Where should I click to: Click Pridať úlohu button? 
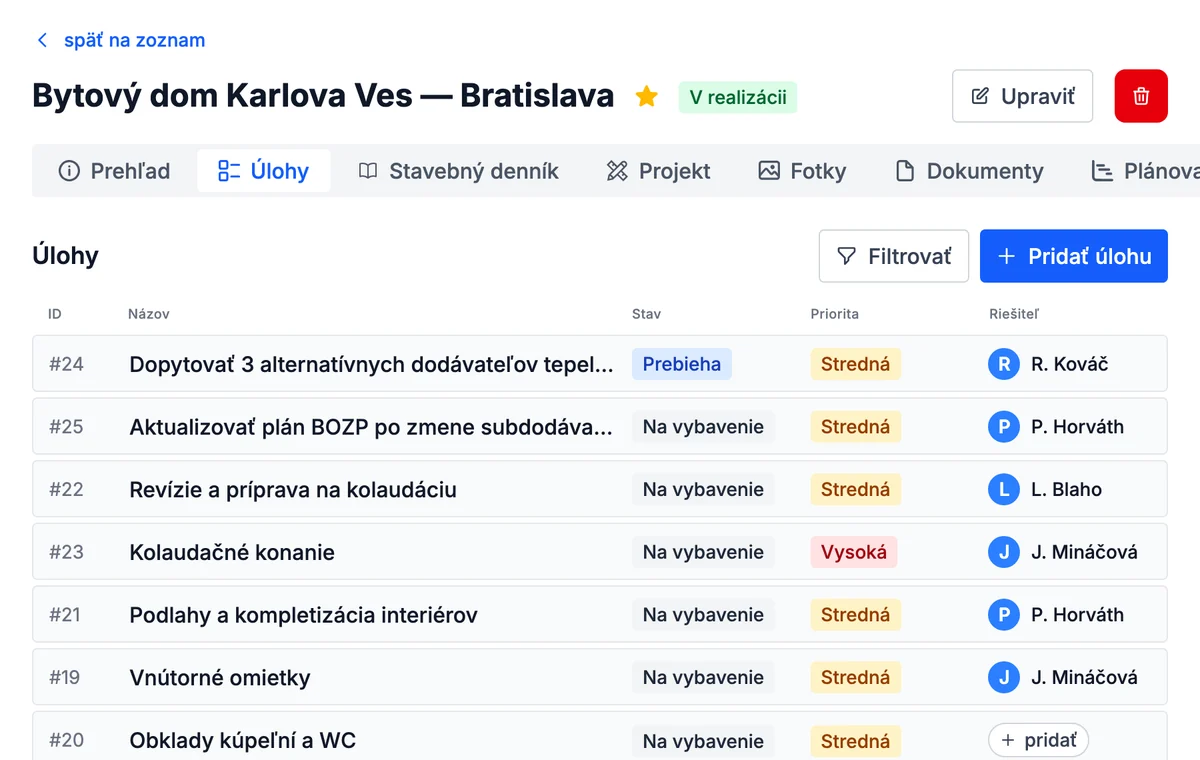1074,256
